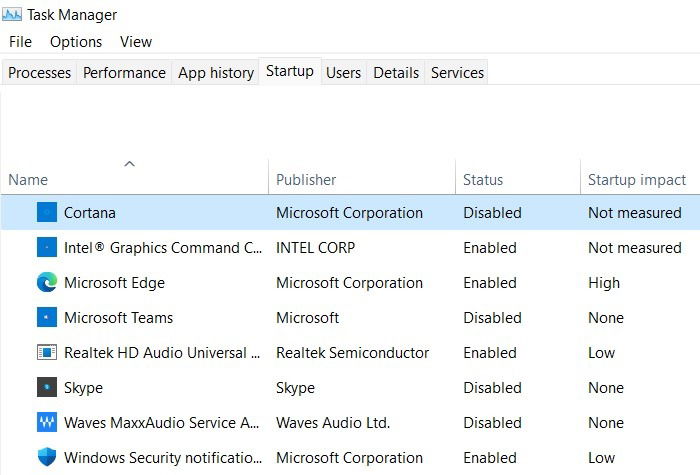Sort by the Startup impact column
The height and width of the screenshot is (475, 700).
click(637, 179)
